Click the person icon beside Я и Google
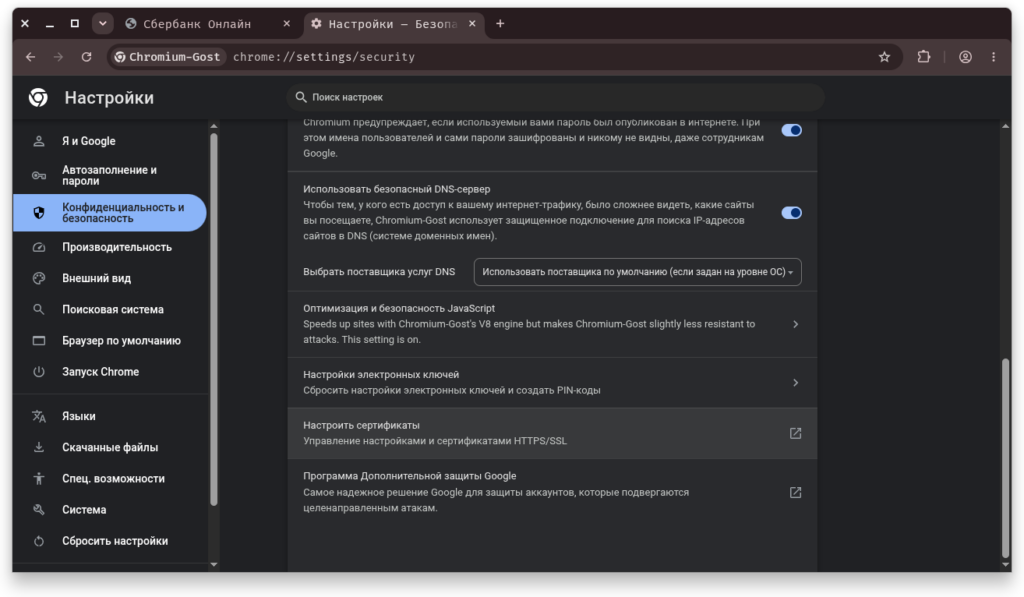 click(x=39, y=141)
